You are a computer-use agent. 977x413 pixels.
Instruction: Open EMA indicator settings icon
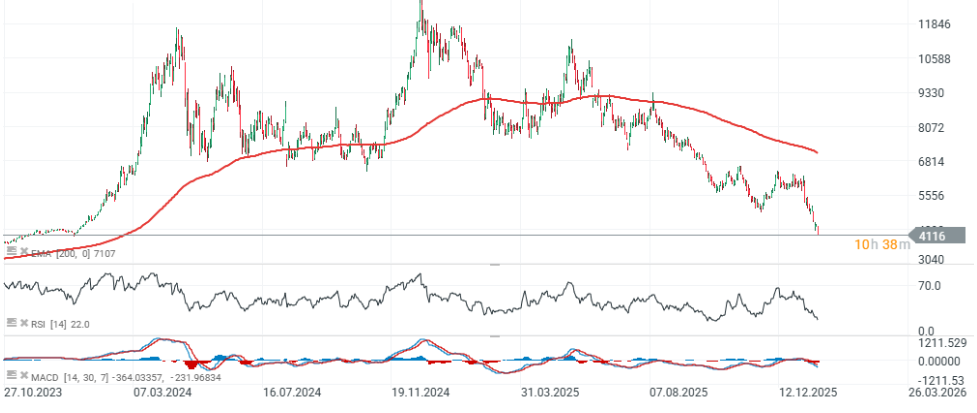11,252
